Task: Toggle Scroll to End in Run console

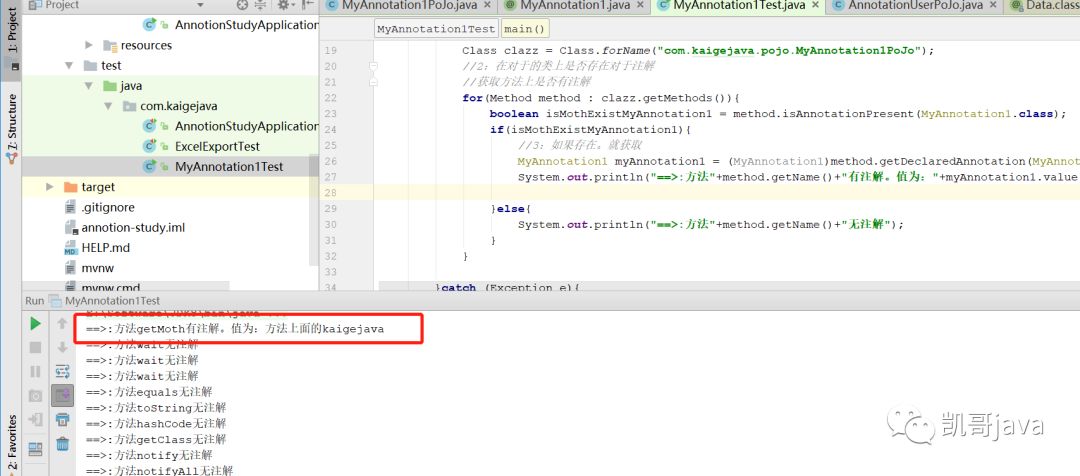Action: click(63, 395)
